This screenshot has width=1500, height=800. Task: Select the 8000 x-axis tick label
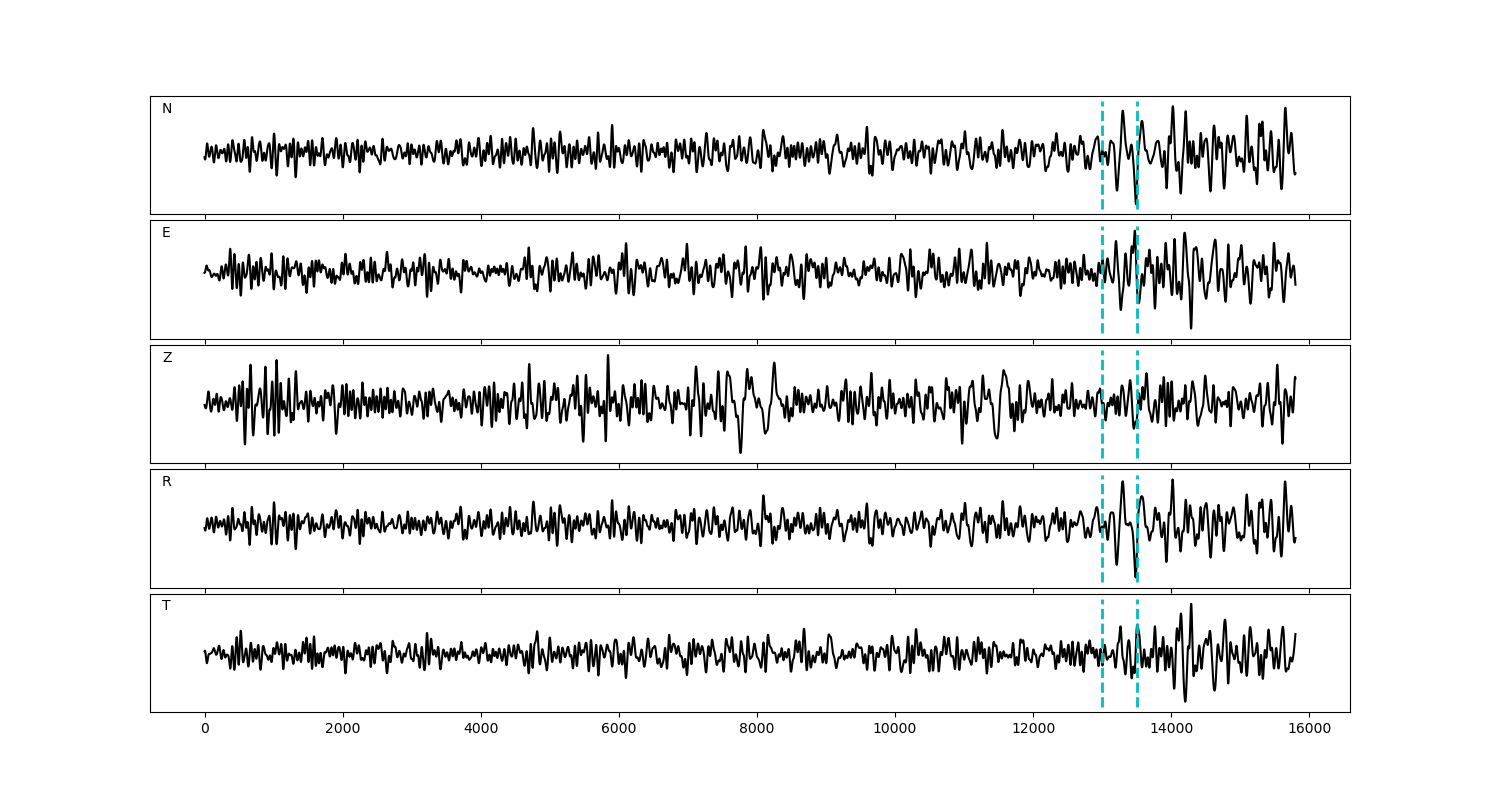(757, 730)
